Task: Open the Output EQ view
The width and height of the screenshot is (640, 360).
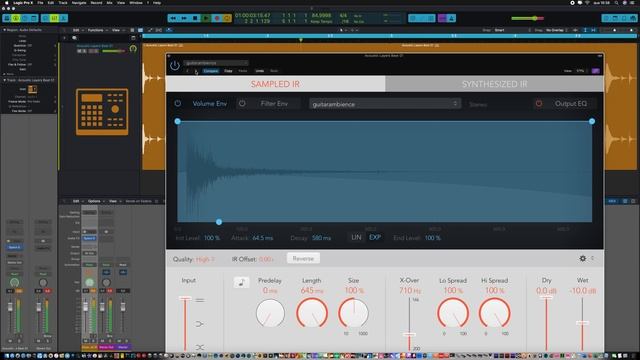Action: click(x=571, y=104)
